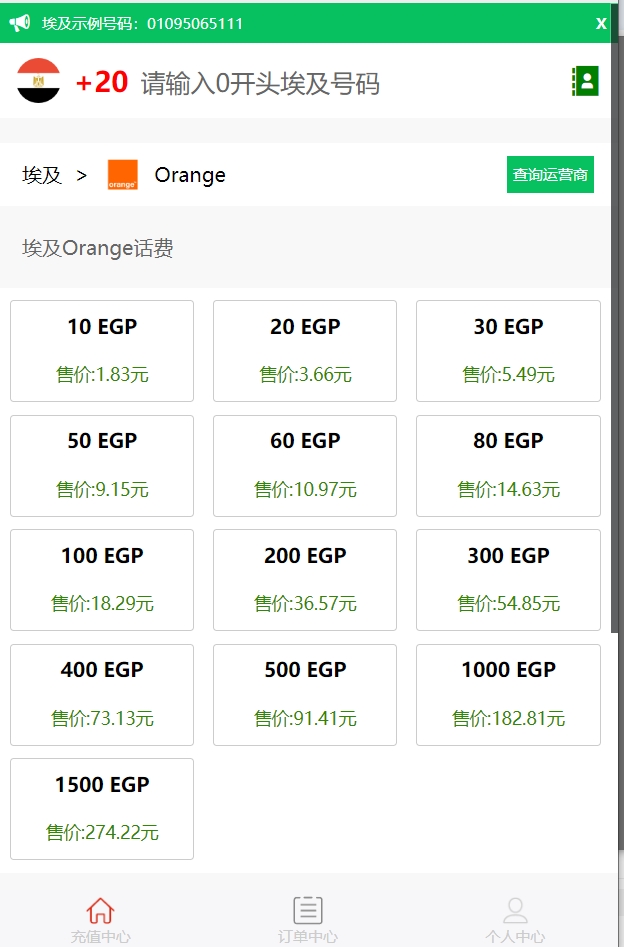The image size is (624, 947).
Task: Select the 500 EGP recharge option
Action: pos(305,694)
